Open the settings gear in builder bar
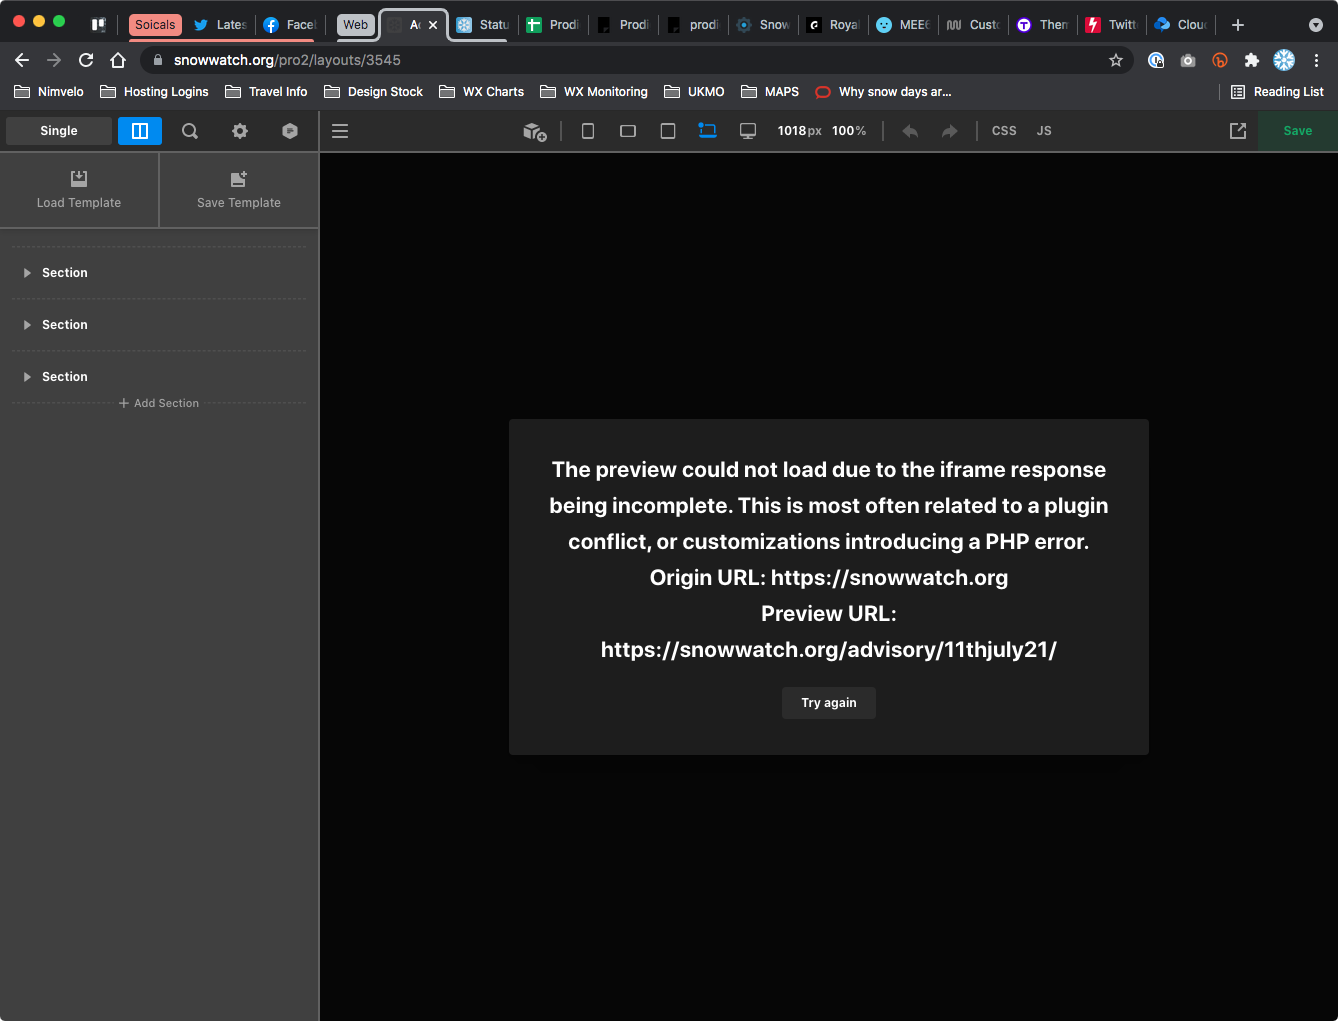 (240, 131)
